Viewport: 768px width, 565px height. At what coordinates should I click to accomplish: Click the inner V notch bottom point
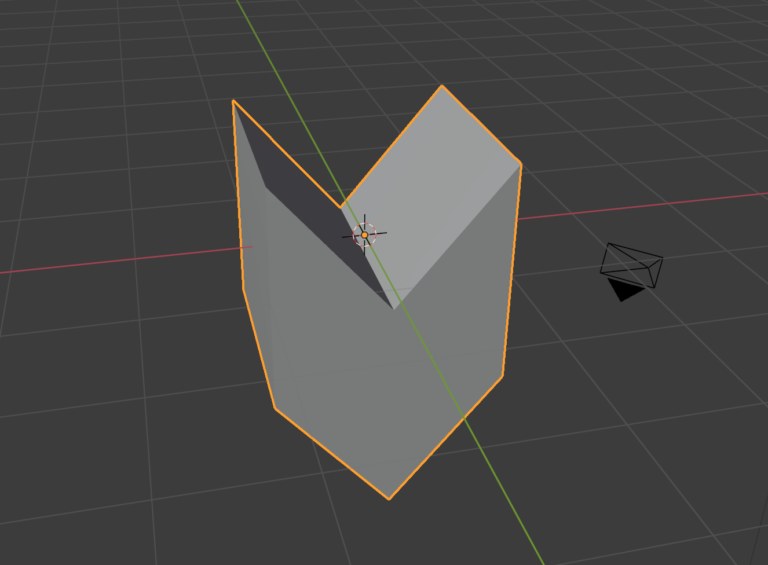(x=394, y=308)
